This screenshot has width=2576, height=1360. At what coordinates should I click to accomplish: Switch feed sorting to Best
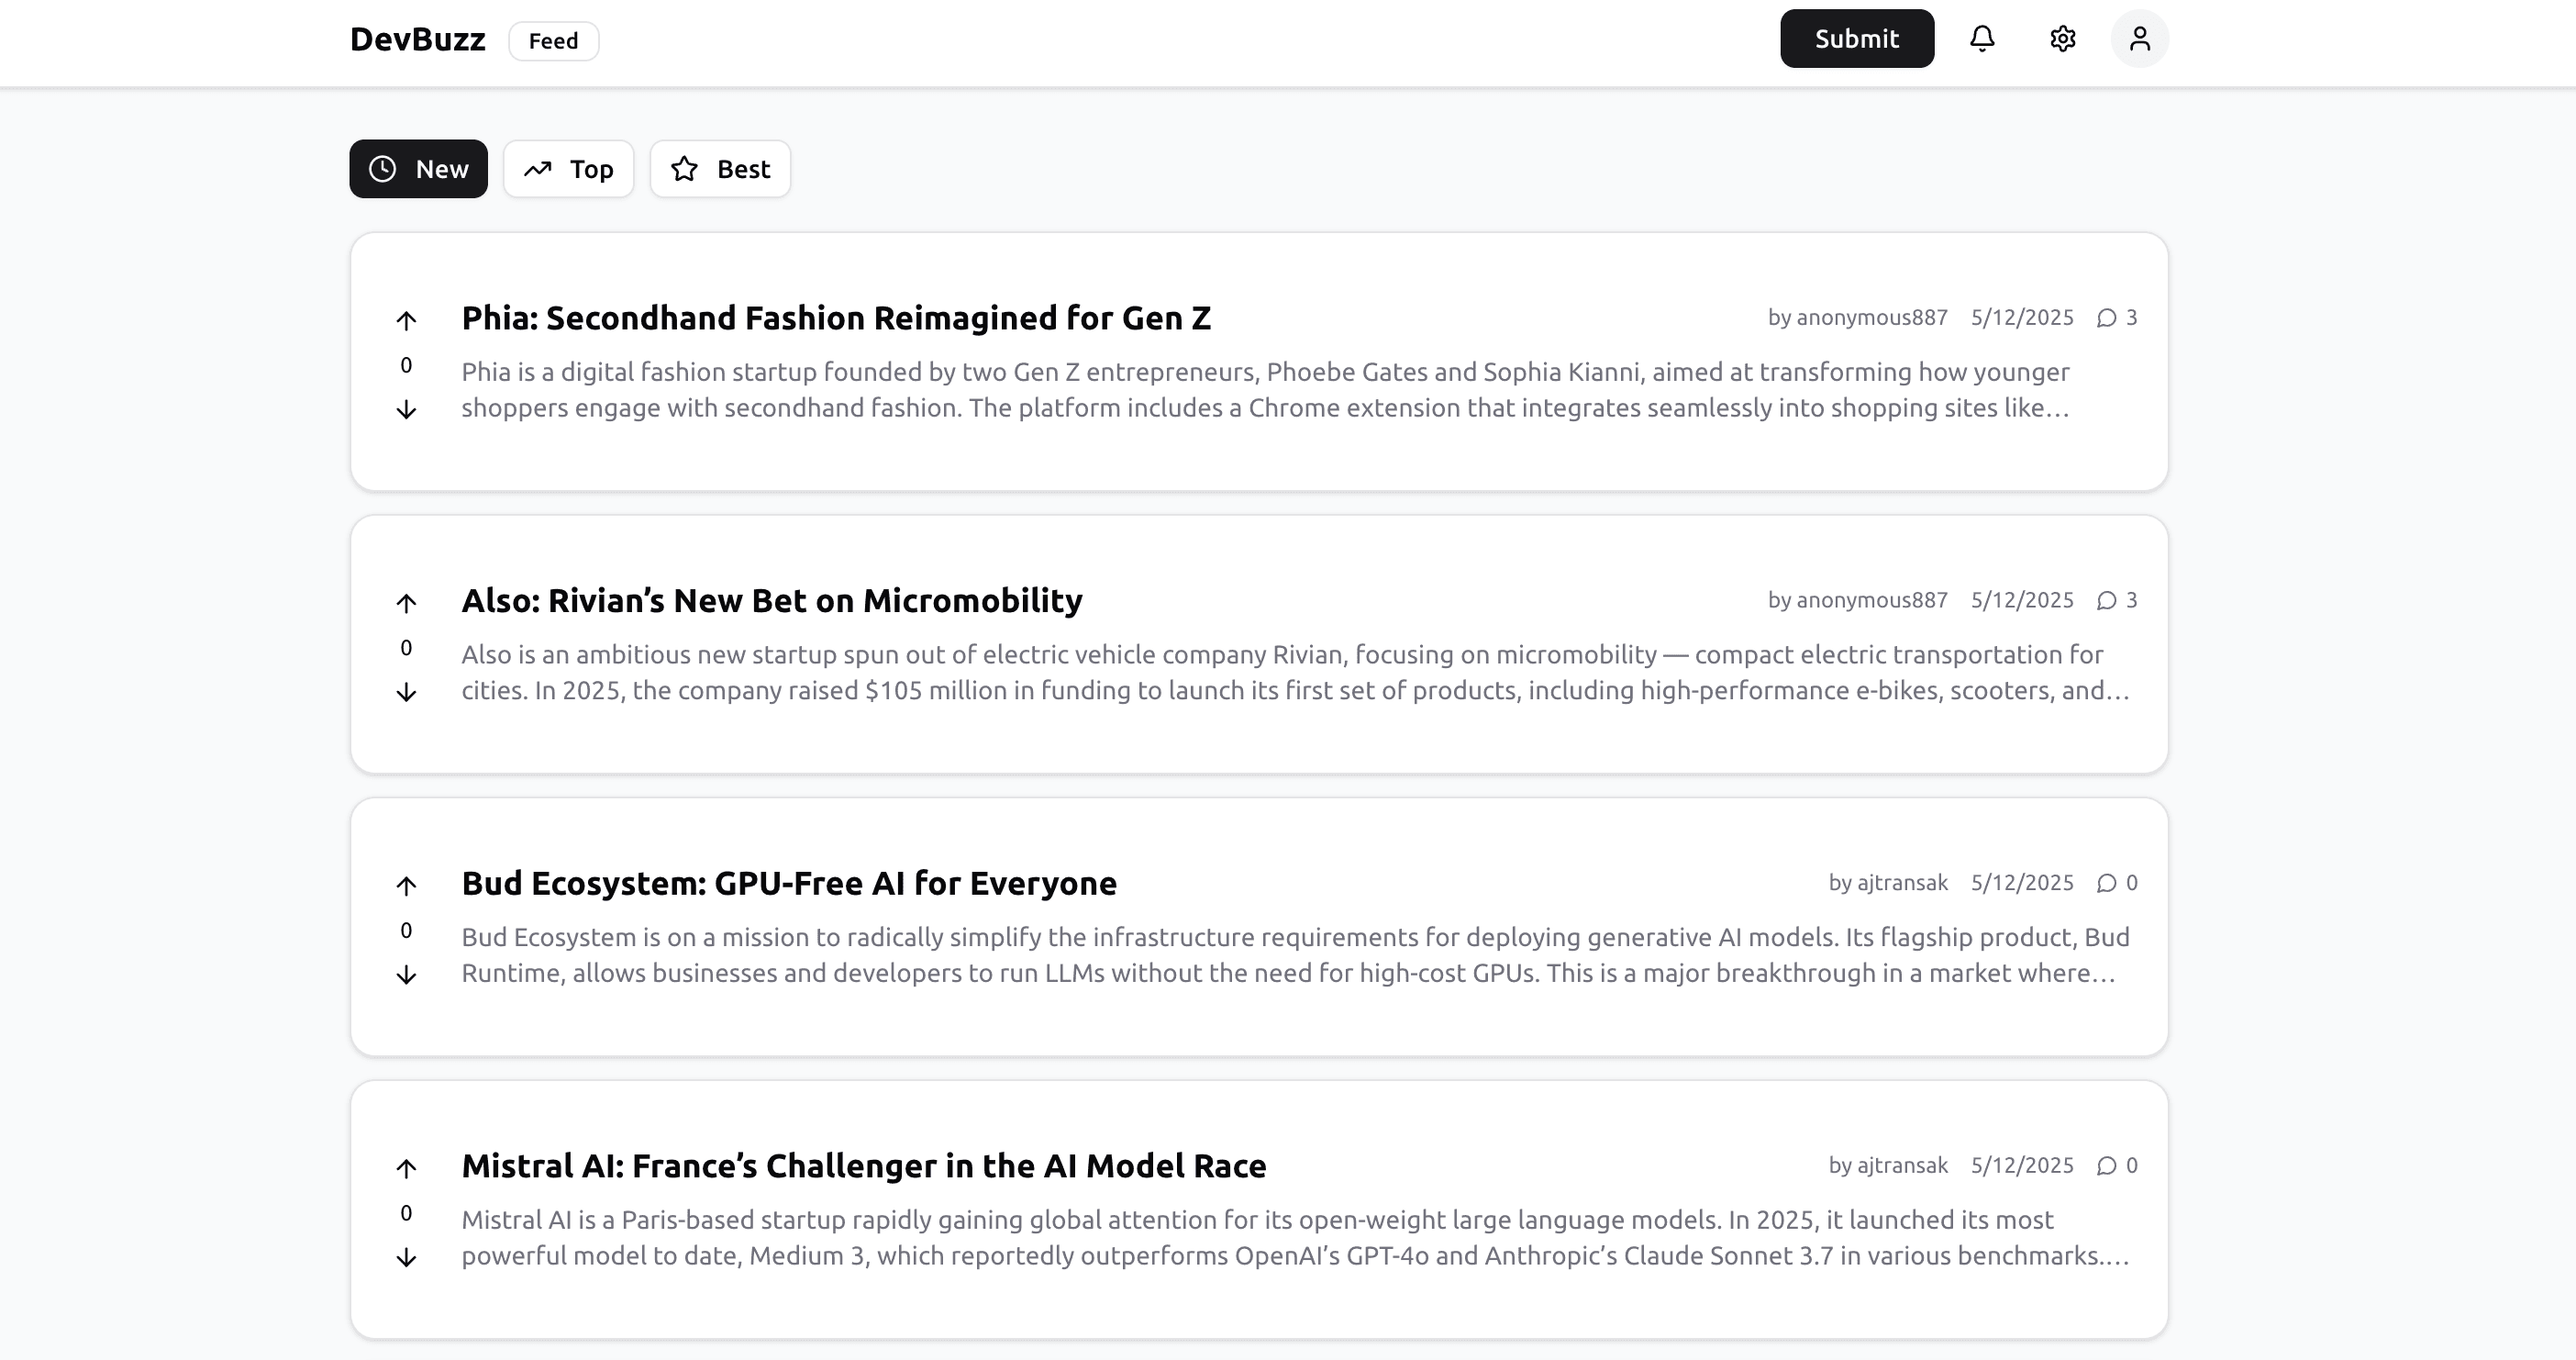(x=719, y=169)
